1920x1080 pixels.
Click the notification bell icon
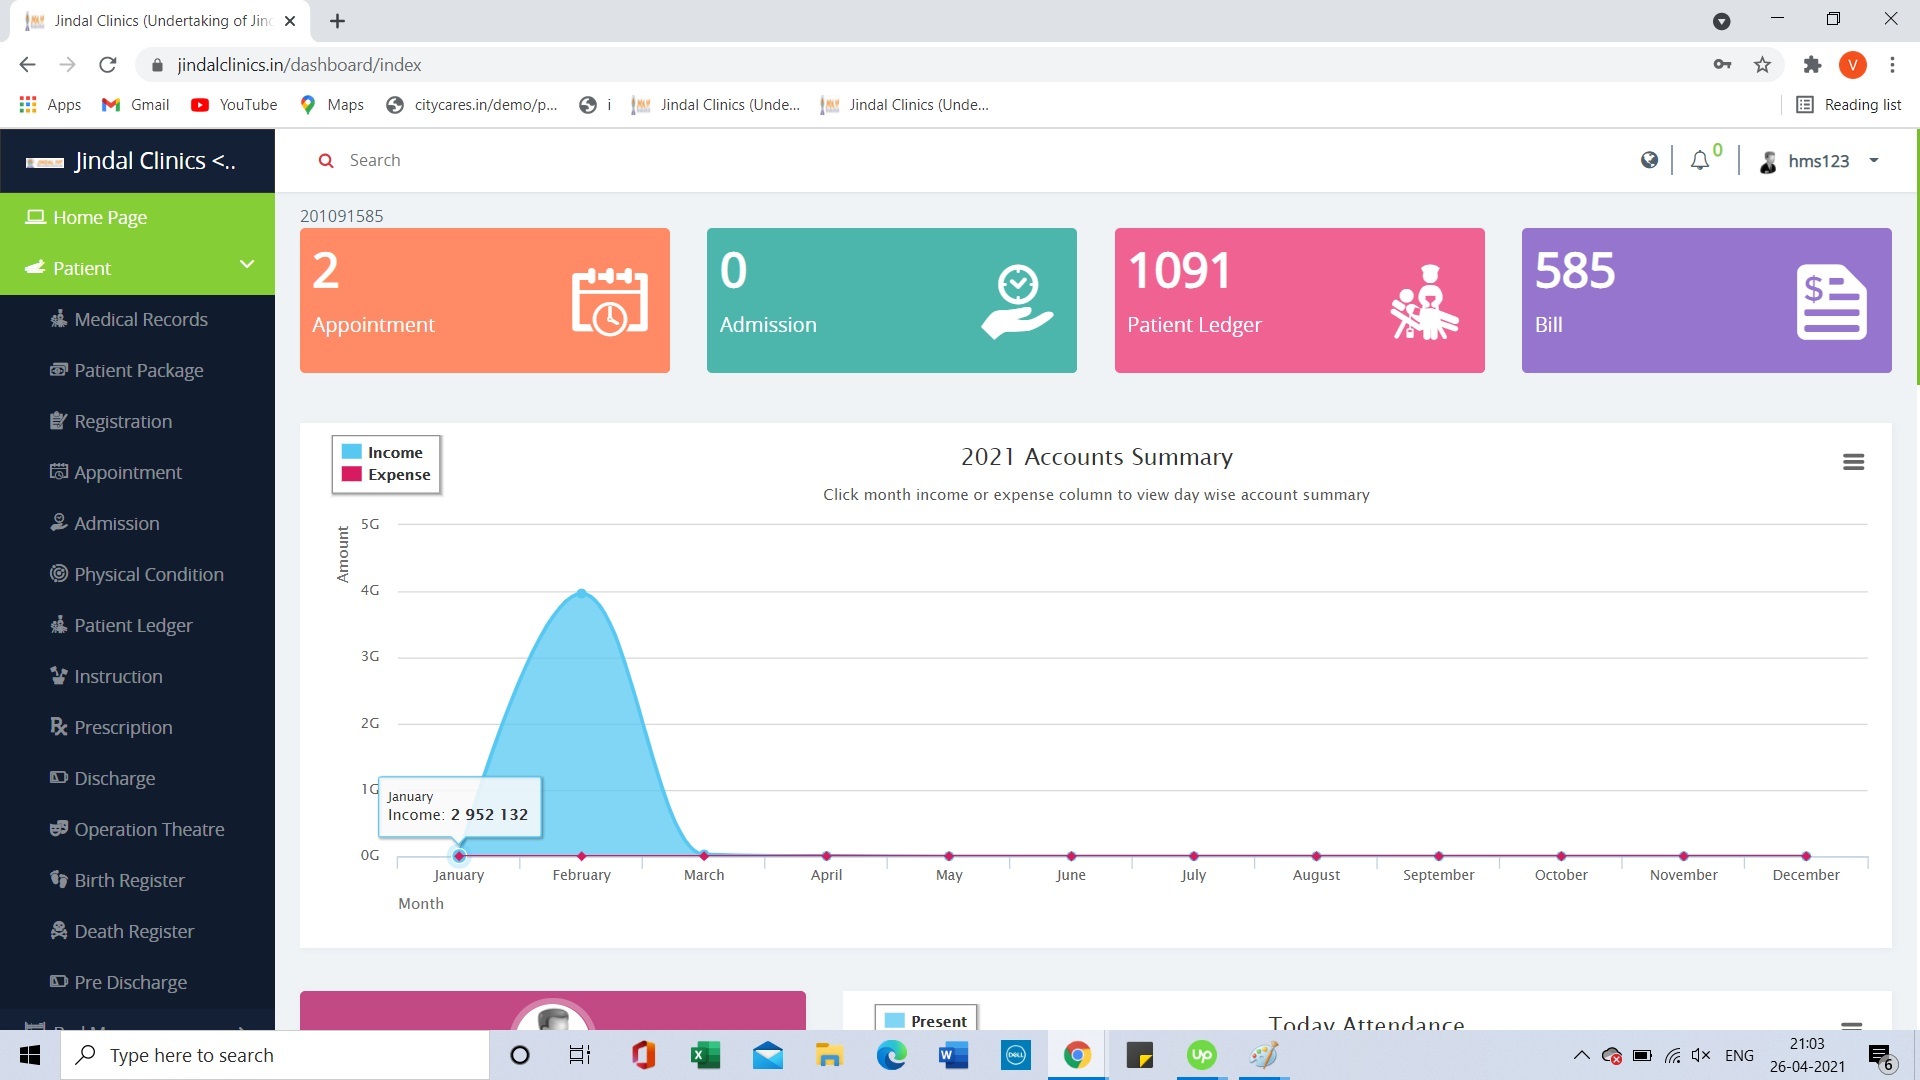tap(1699, 161)
